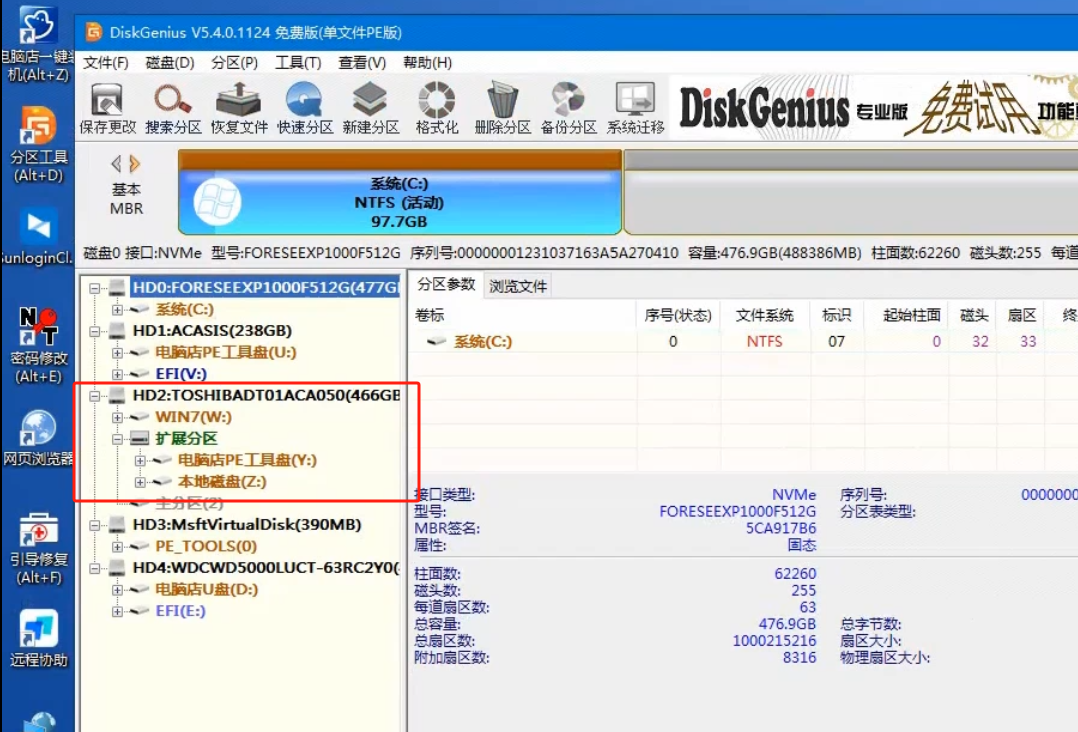1078x732 pixels.
Task: Click the Delete Partition (删除分区) trash icon
Action: pos(502,108)
